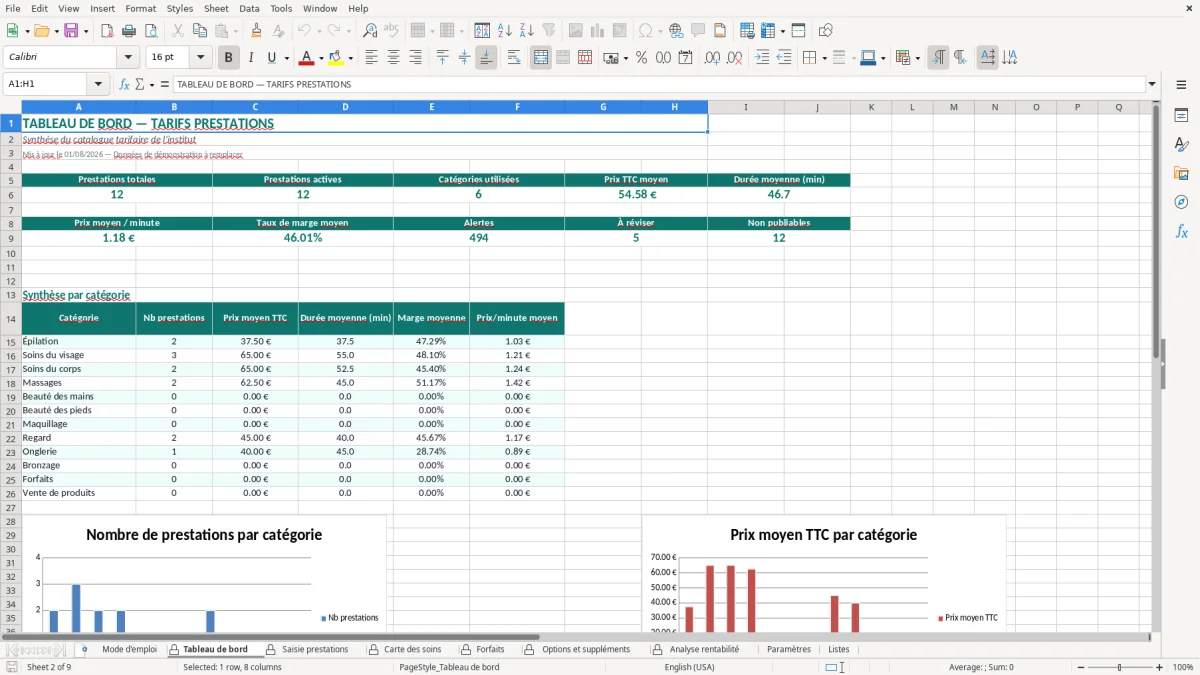Print the spreadsheet via printer icon
This screenshot has height=675, width=1200.
[x=129, y=31]
